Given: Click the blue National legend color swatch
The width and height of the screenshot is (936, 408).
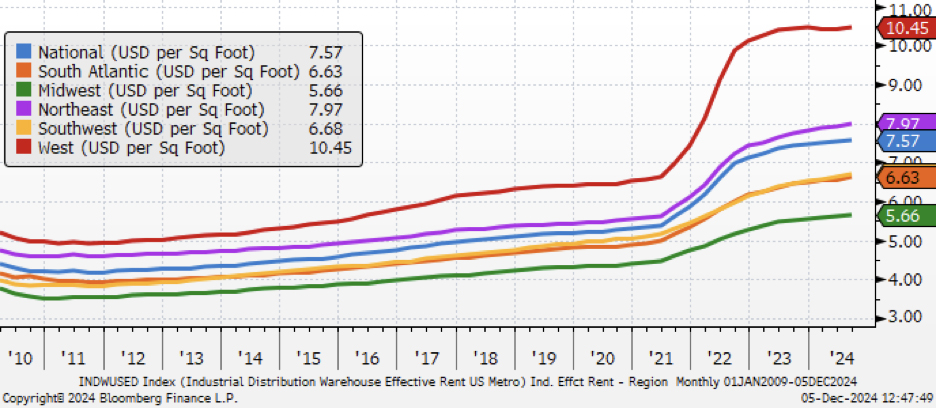Looking at the screenshot, I should pyautogui.click(x=23, y=53).
